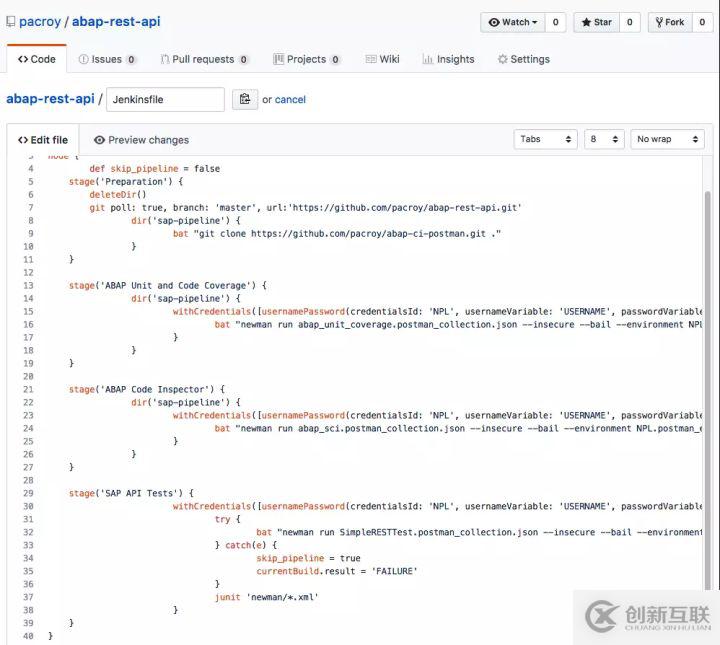720x645 pixels.
Task: Open the Wiki tab
Action: pyautogui.click(x=382, y=59)
